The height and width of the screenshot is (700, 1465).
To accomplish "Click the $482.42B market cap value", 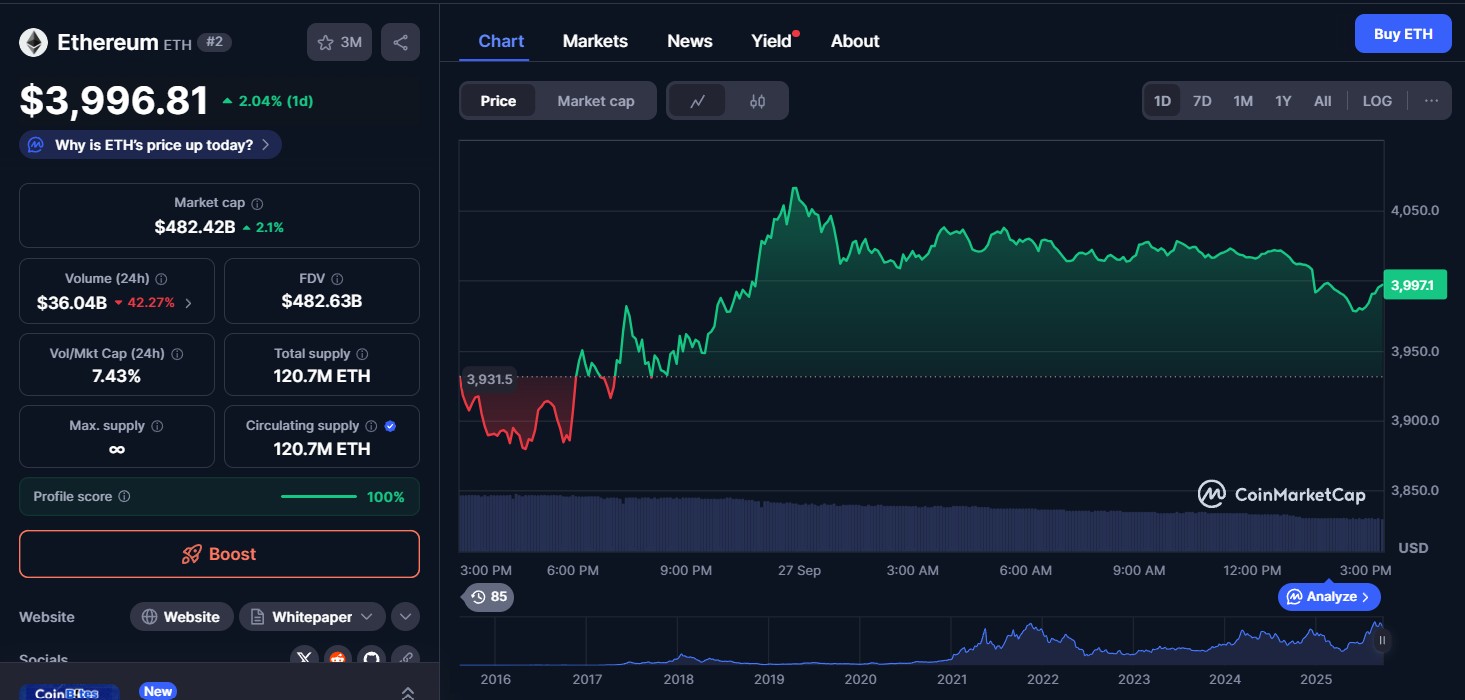I will pyautogui.click(x=195, y=227).
